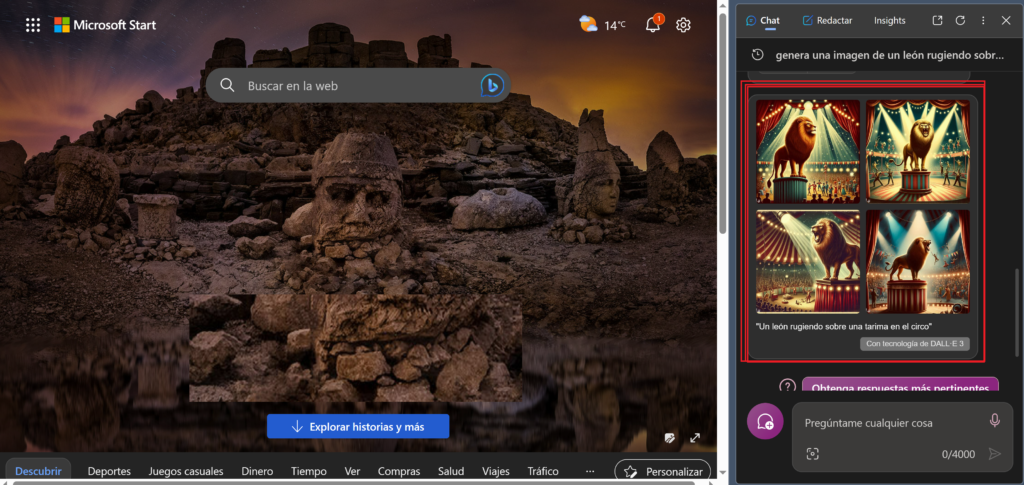Viewport: 1024px width, 485px height.
Task: Open Copilot chat in new window
Action: pyautogui.click(x=937, y=20)
